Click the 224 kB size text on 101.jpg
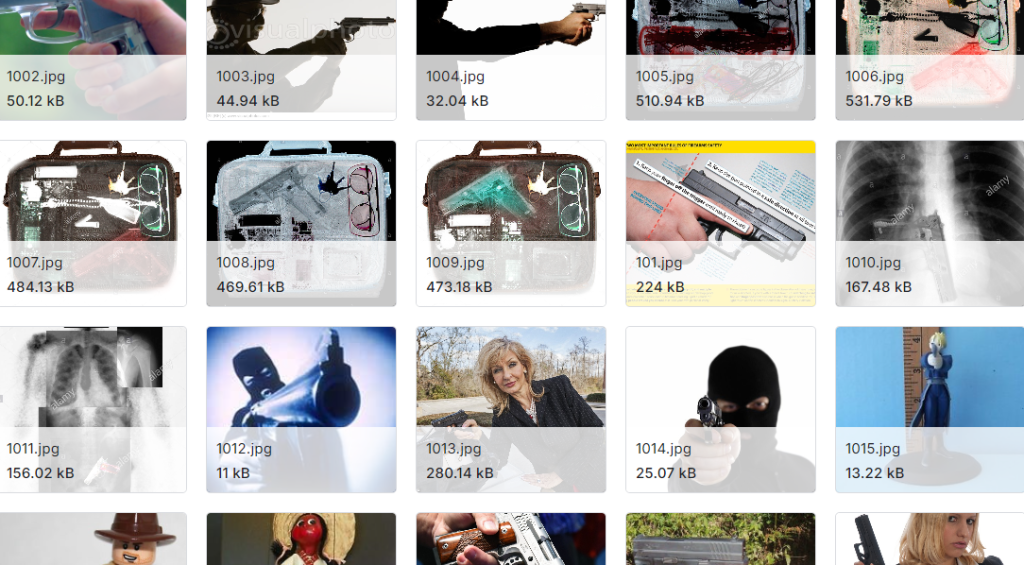 tap(660, 287)
